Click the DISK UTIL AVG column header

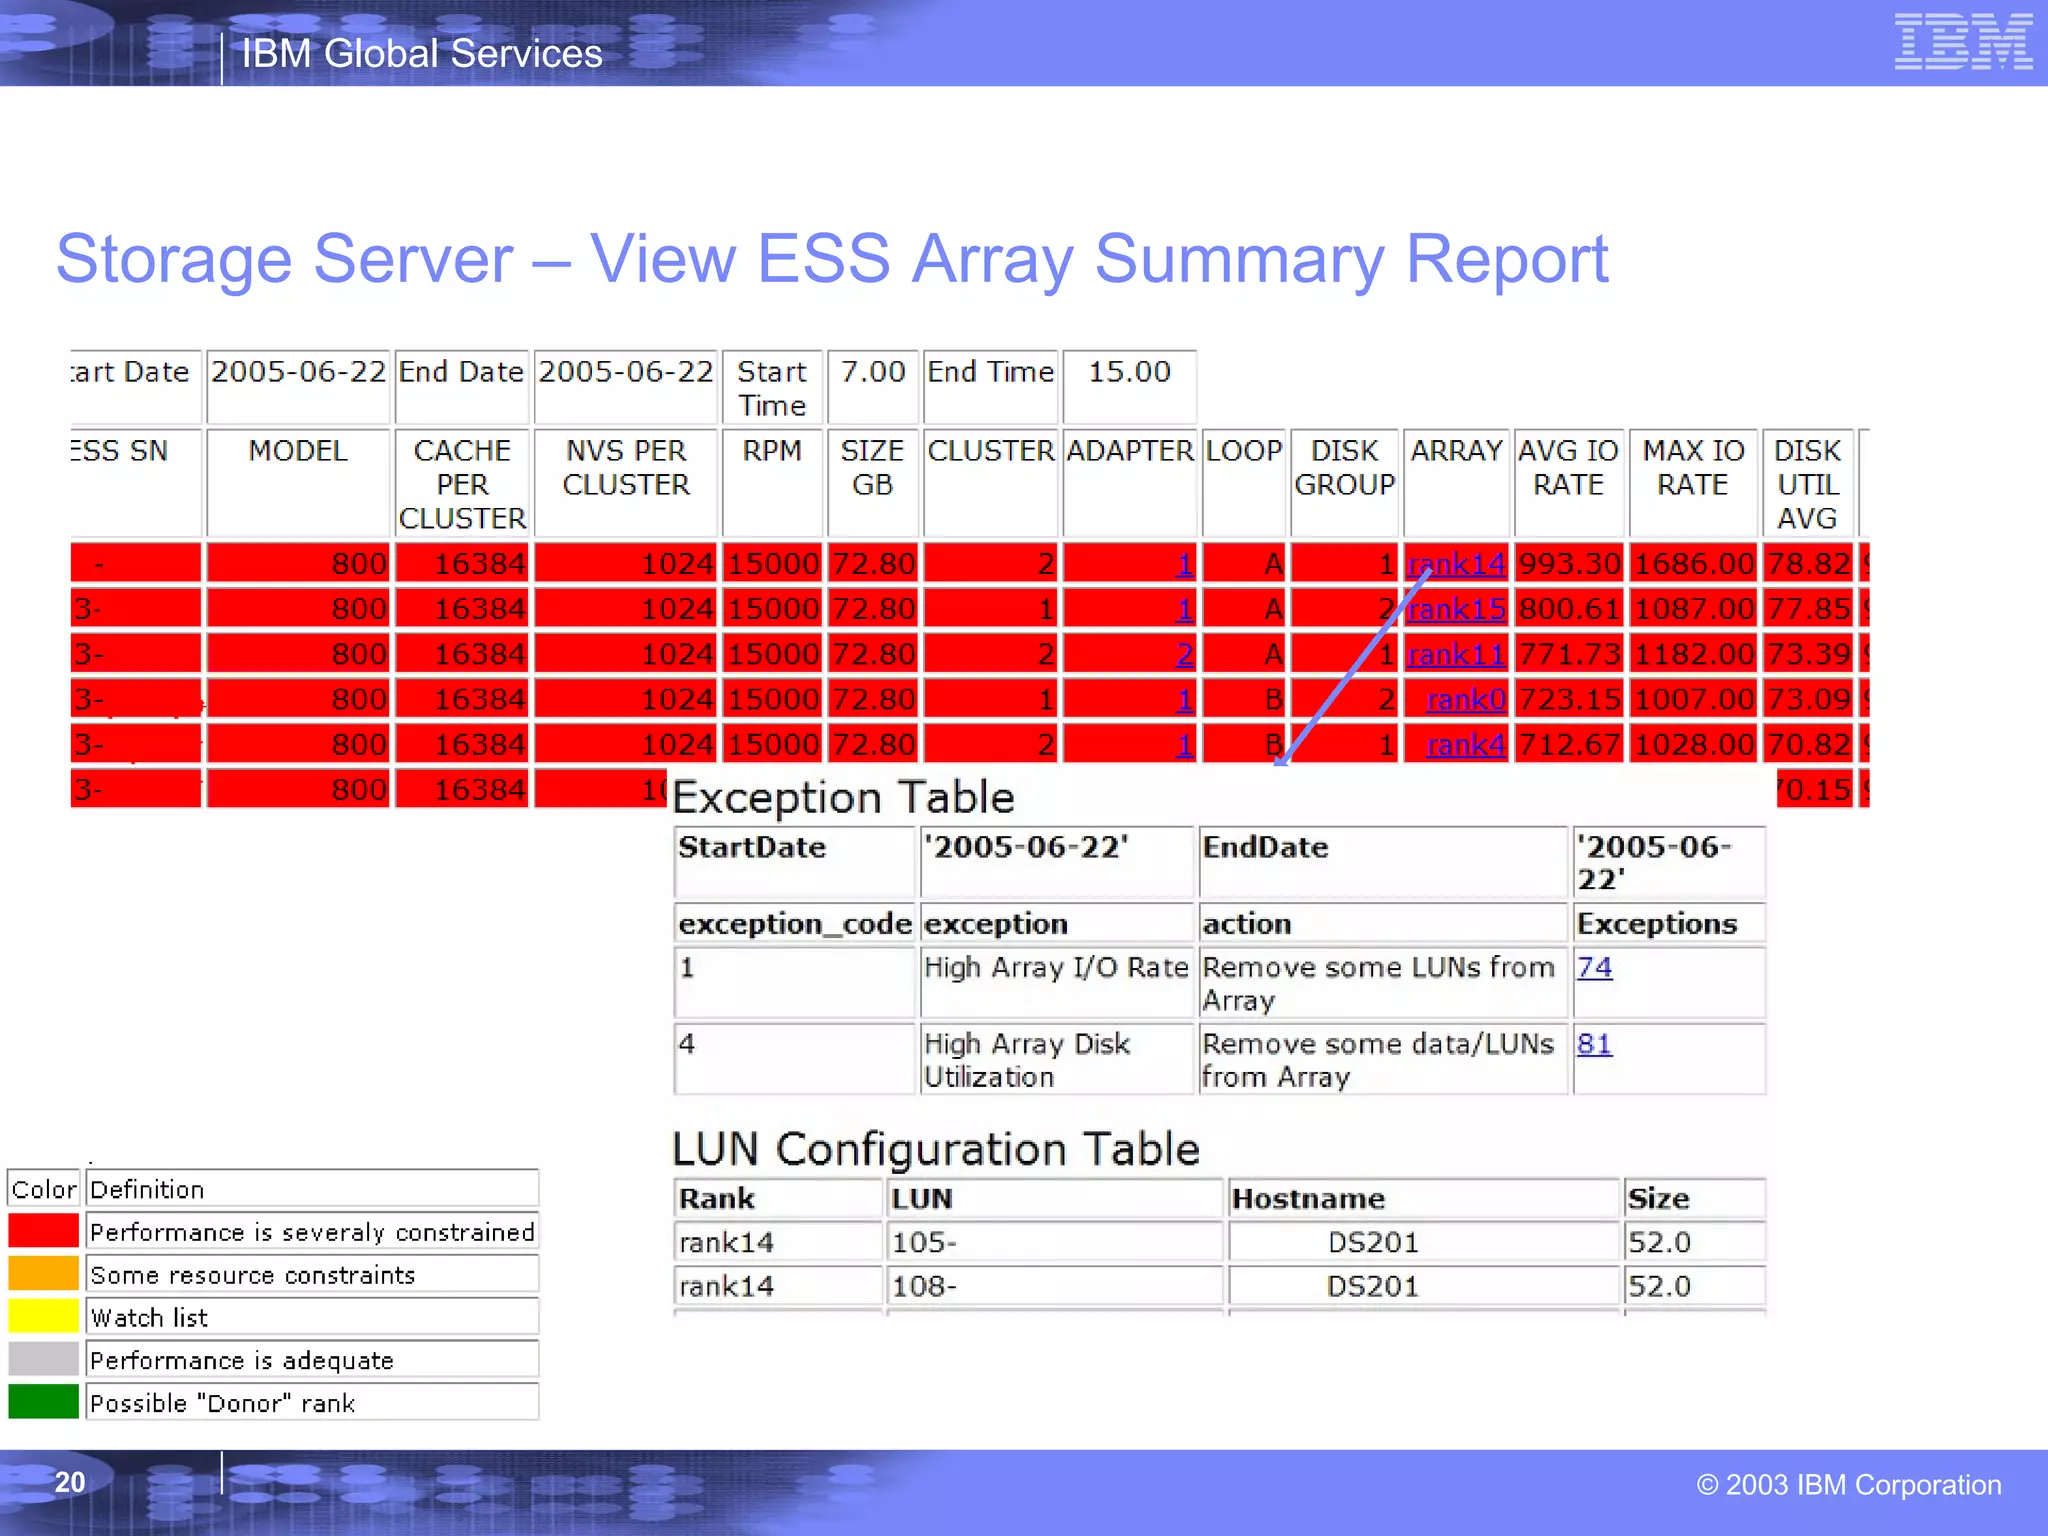click(x=1807, y=484)
